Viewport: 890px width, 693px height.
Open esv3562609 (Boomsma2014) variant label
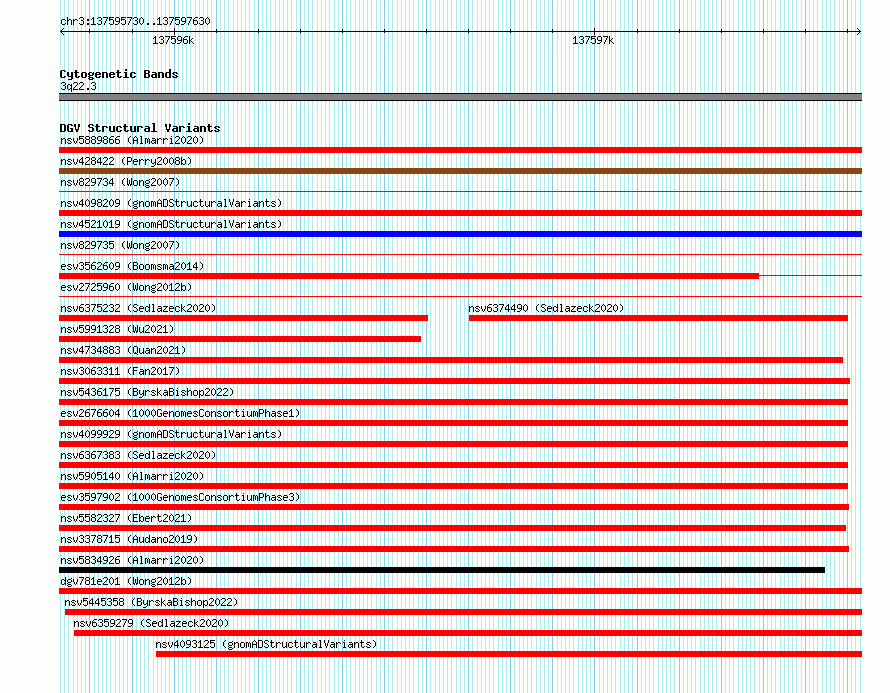point(132,266)
